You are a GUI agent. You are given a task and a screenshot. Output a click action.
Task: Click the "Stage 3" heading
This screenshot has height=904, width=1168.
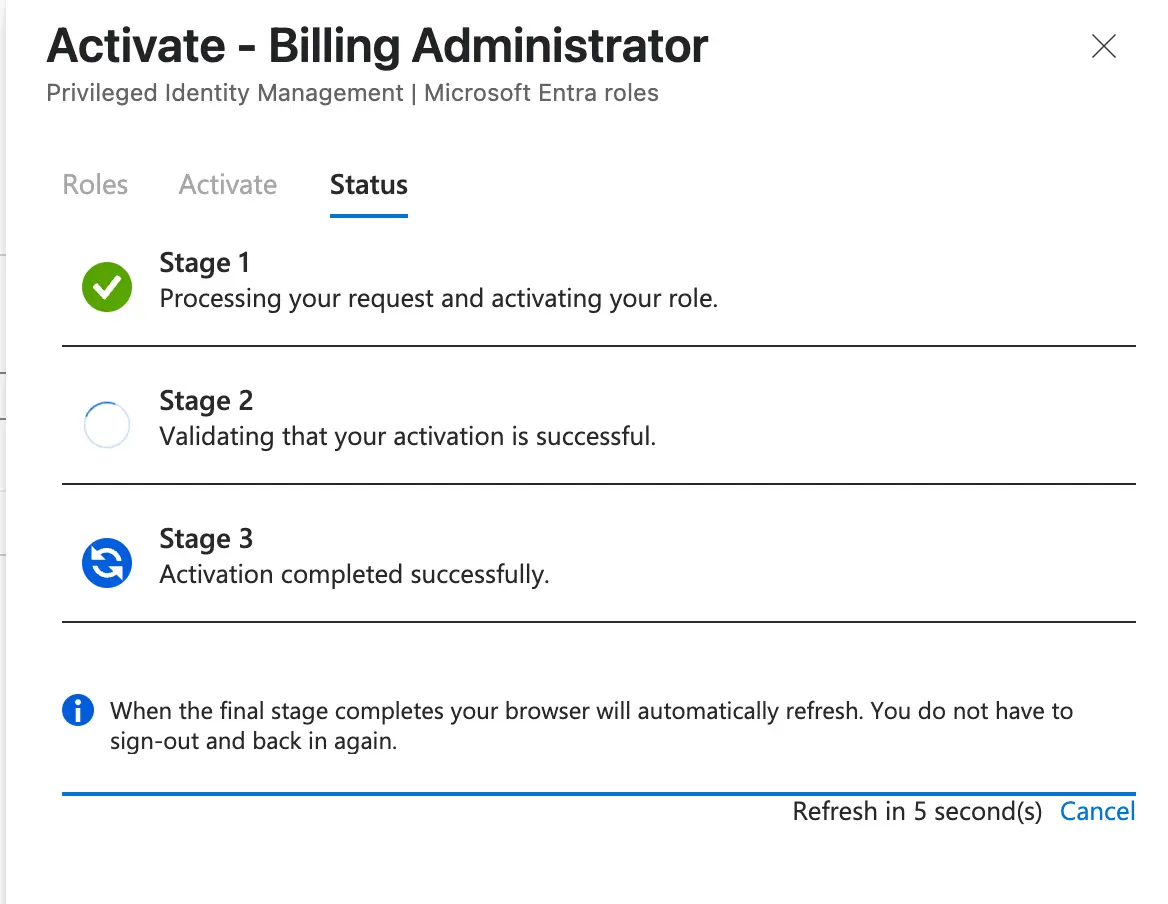coord(206,539)
